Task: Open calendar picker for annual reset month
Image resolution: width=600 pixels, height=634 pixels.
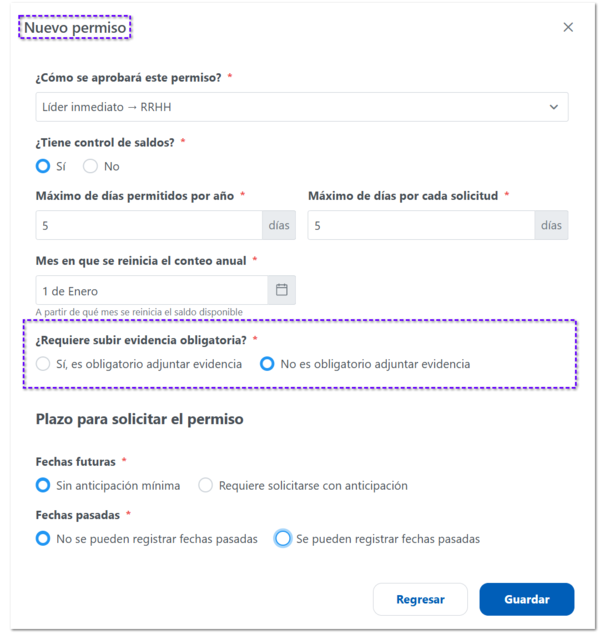Action: point(281,290)
